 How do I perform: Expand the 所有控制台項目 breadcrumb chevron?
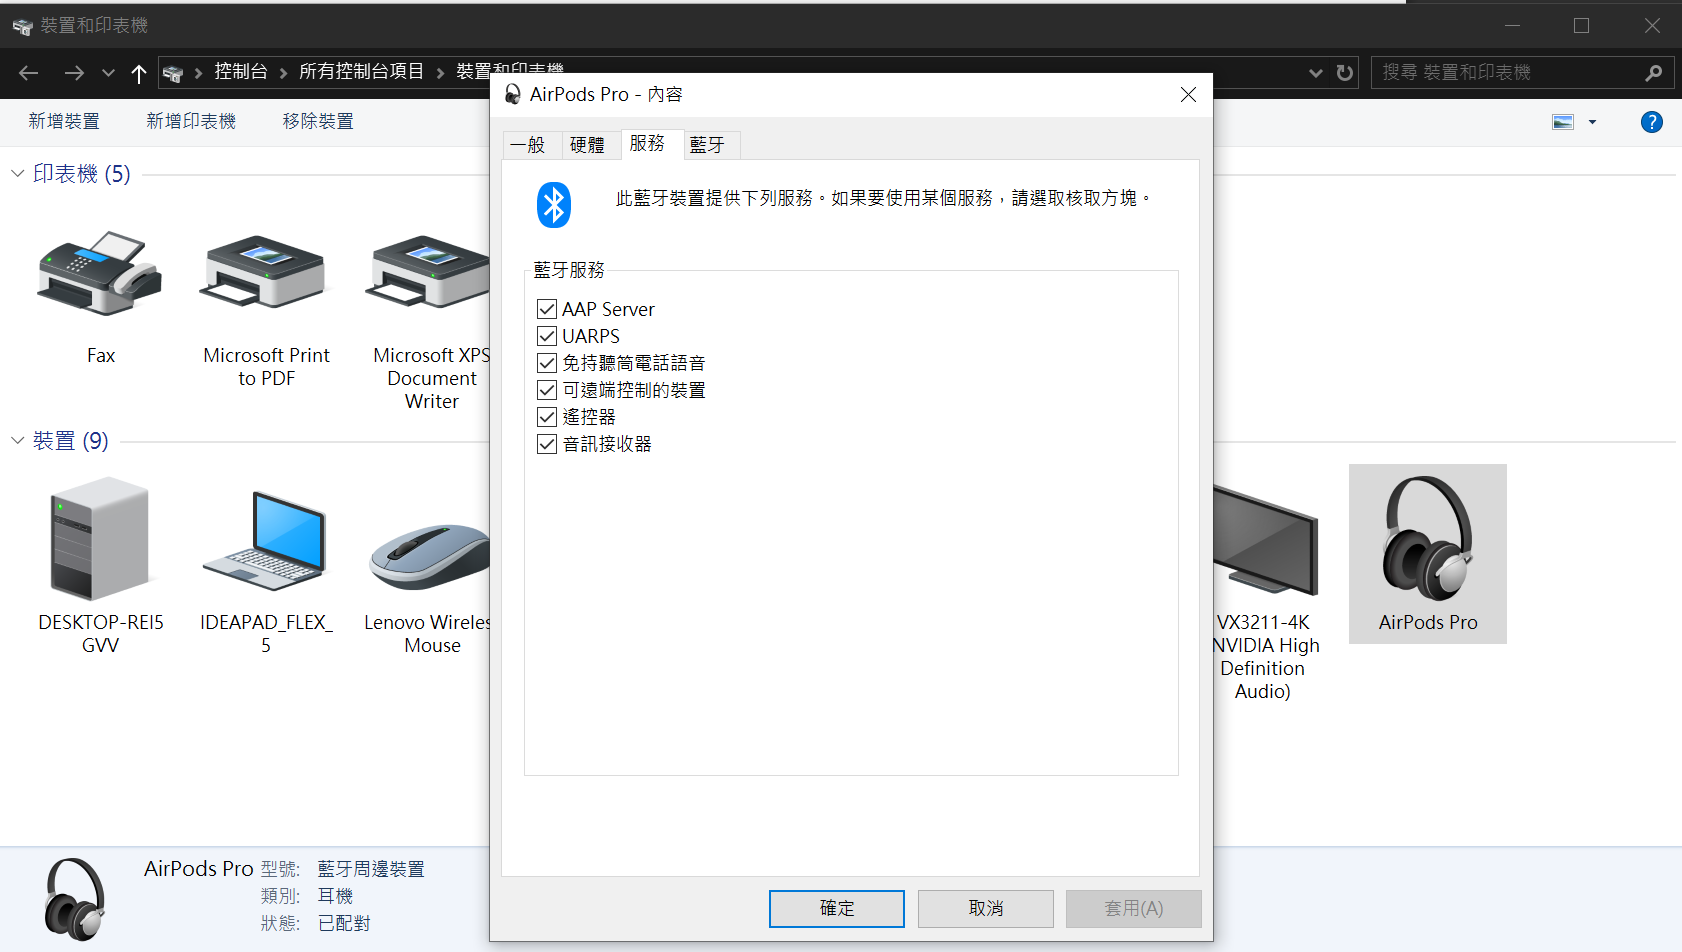[440, 73]
